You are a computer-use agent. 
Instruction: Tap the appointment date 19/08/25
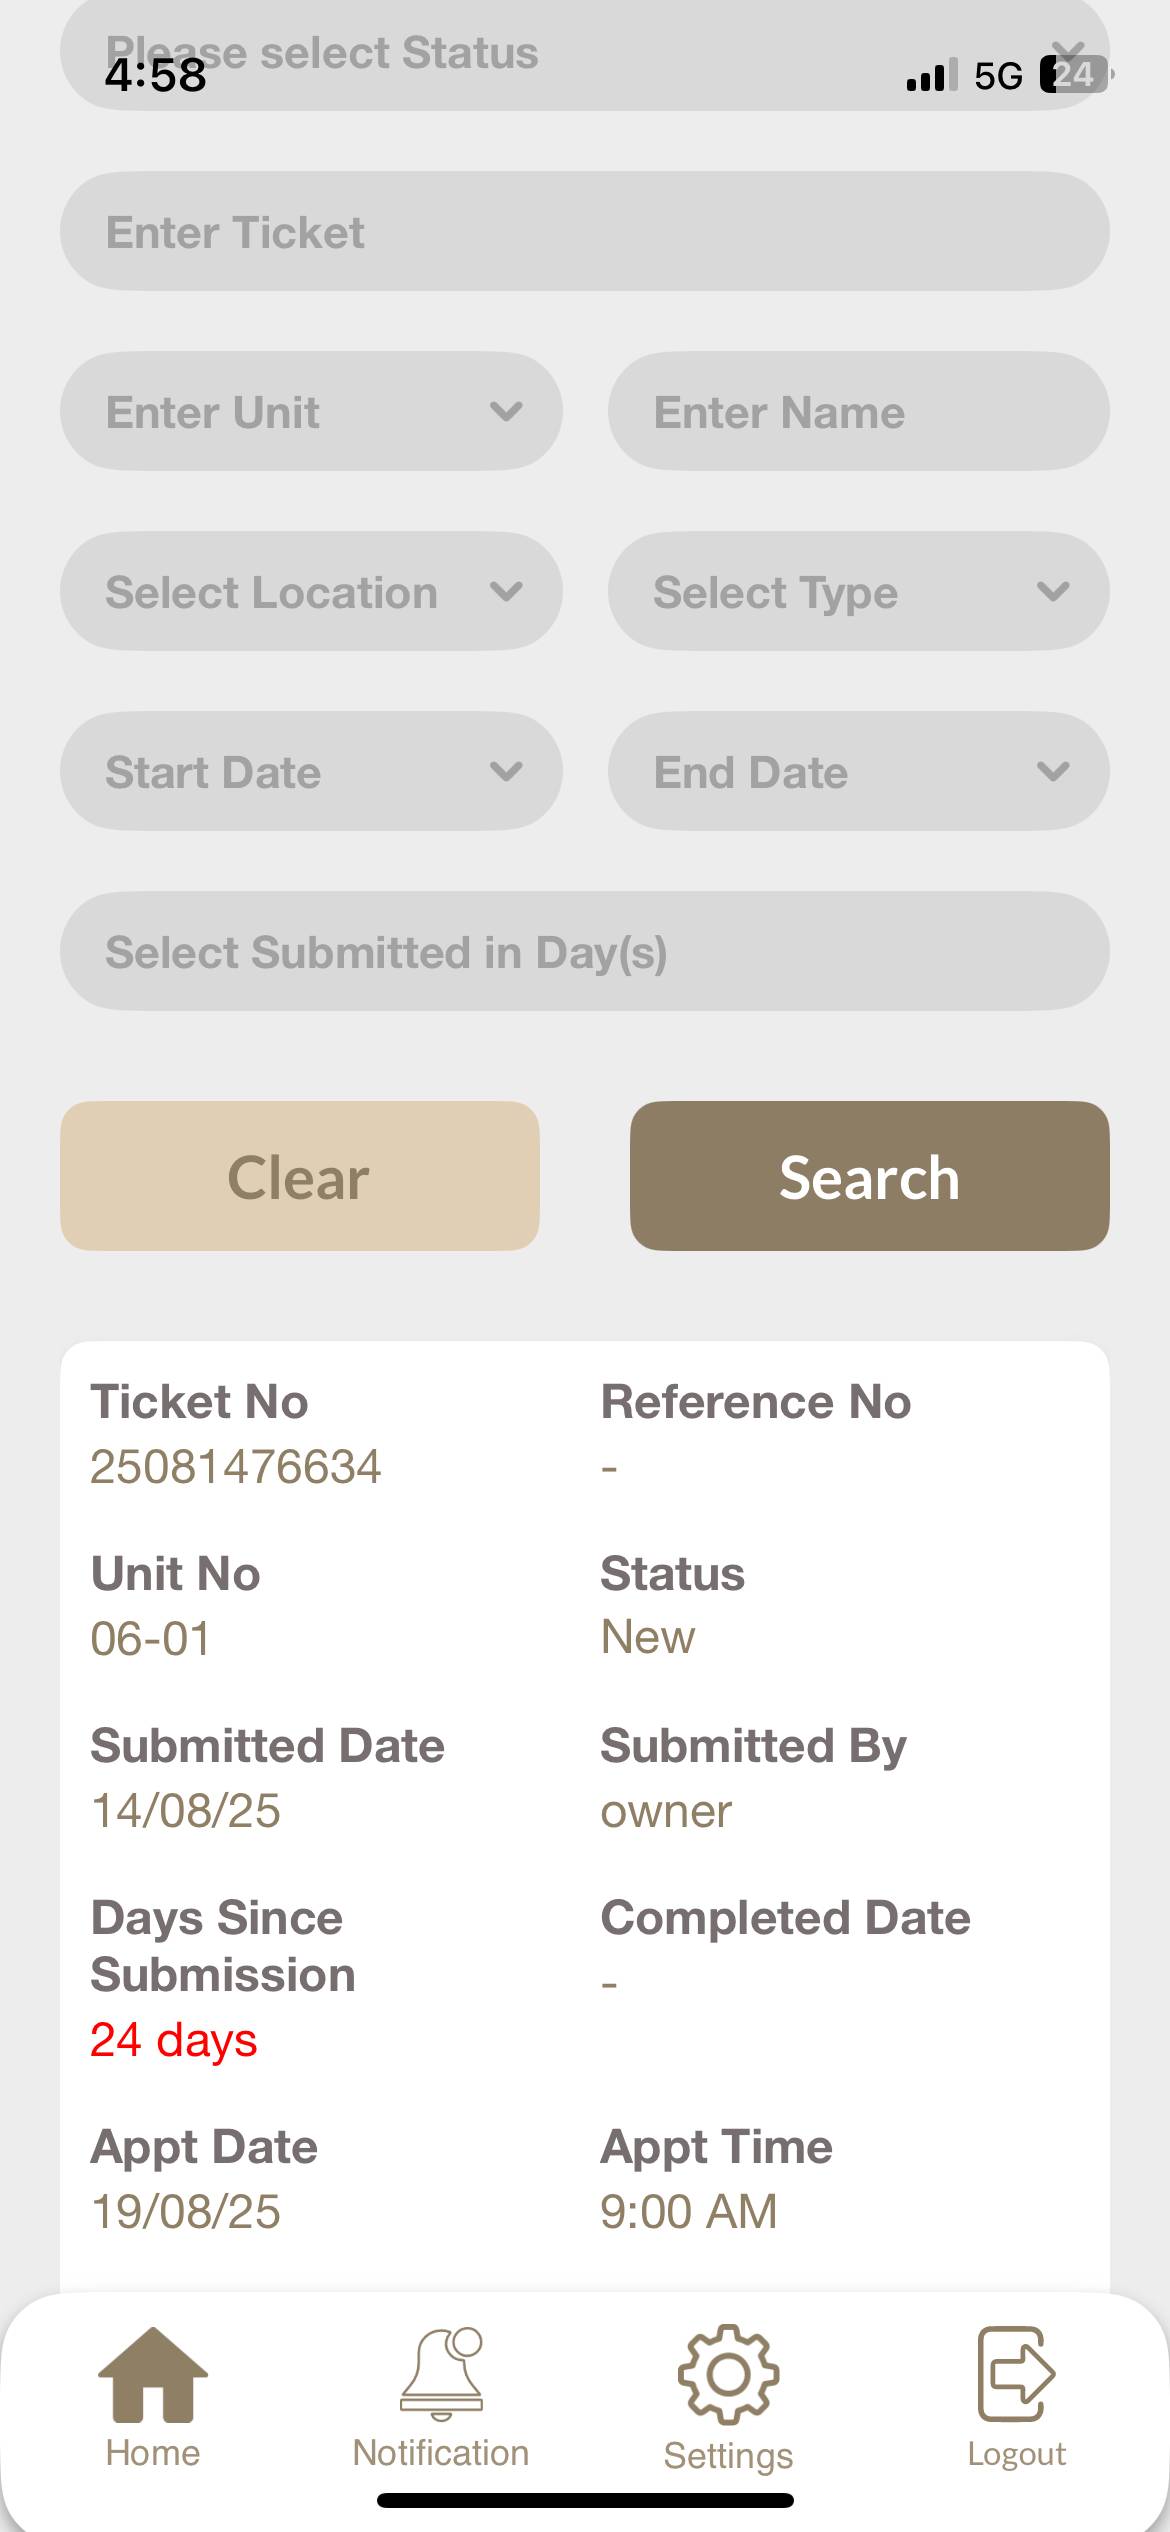[x=186, y=2212]
